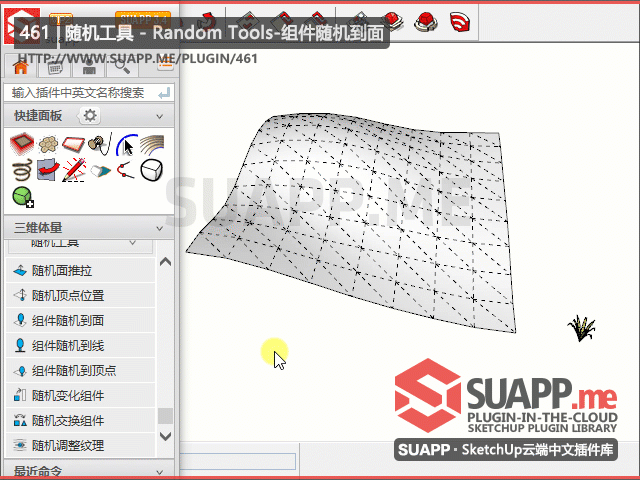The height and width of the screenshot is (480, 640).
Task: Select the spiral spring helix tool
Action: [22, 170]
